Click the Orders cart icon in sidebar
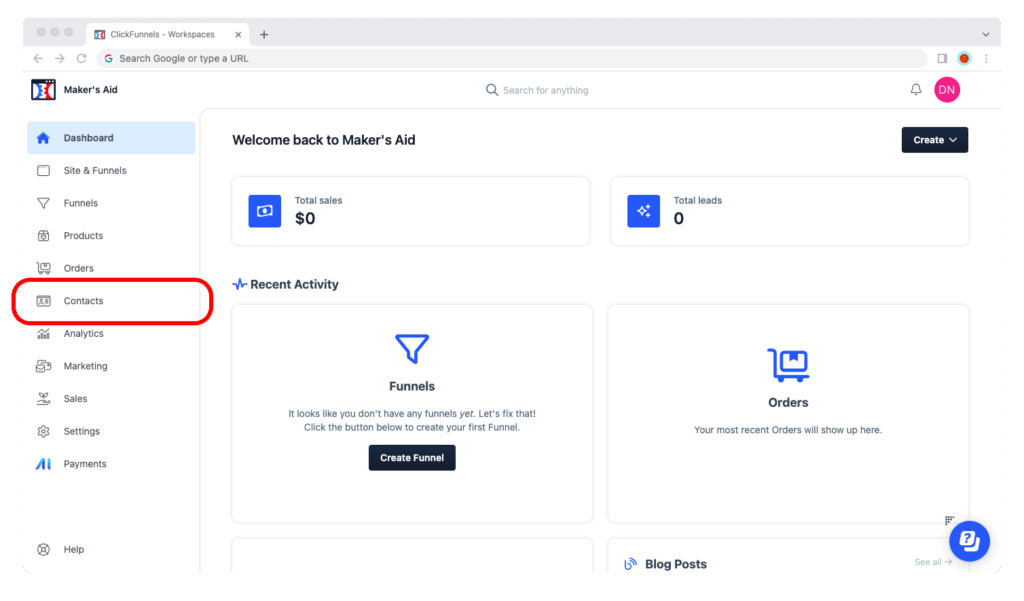The width and height of the screenshot is (1024, 601). pos(43,268)
